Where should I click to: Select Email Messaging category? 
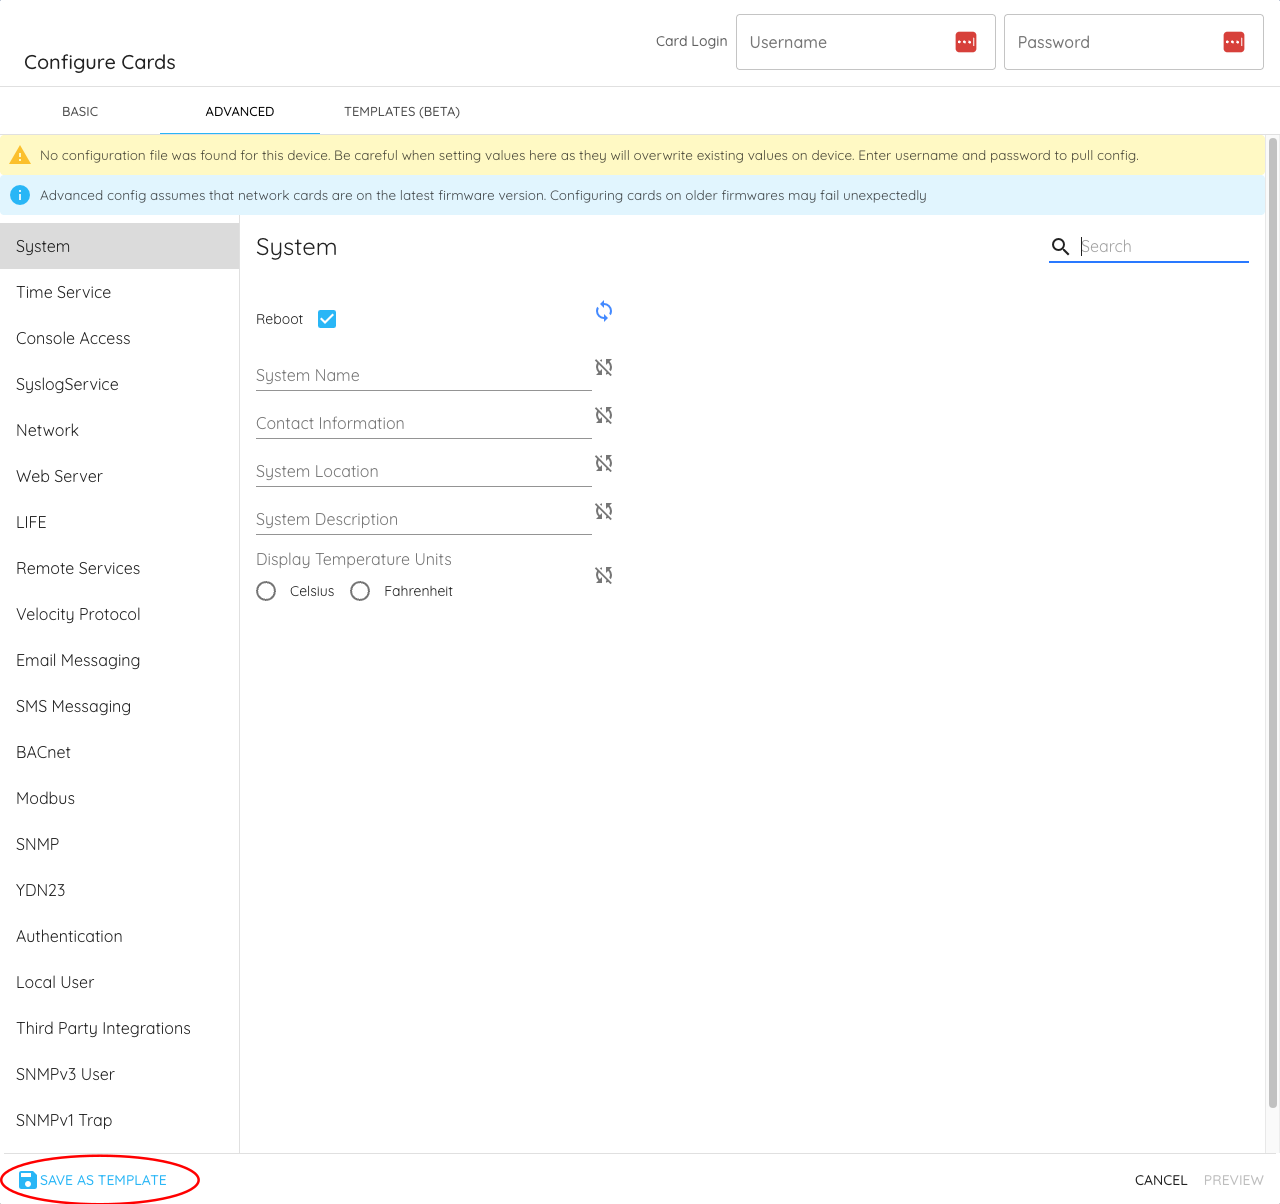click(120, 660)
